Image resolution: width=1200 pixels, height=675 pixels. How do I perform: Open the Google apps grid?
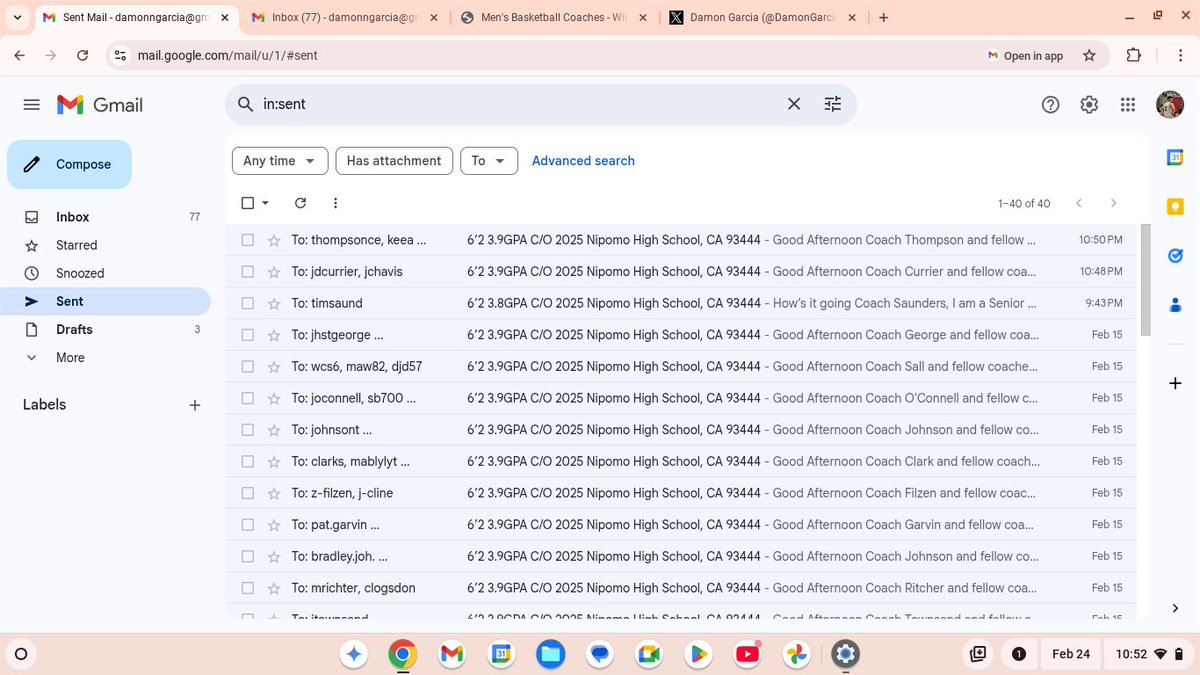(1128, 105)
